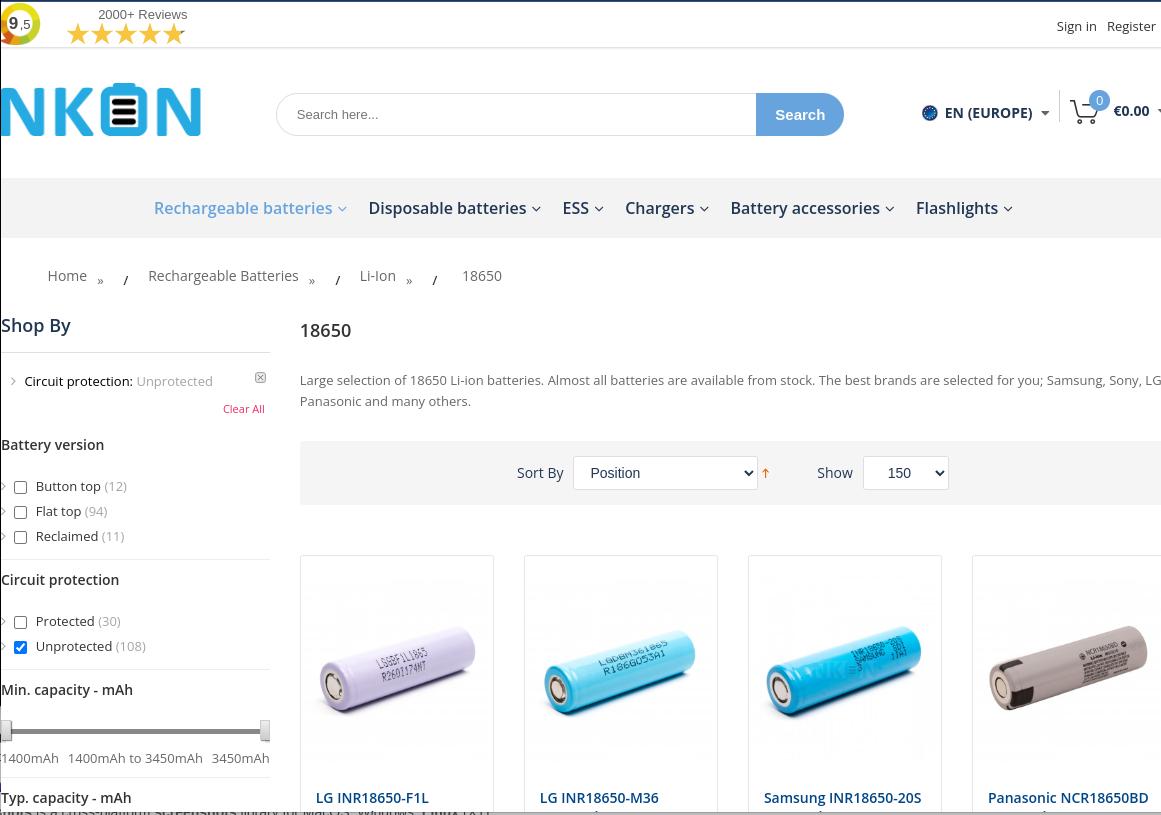Screen dimensions: 1161x815
Task: Open the Show 150 dropdown
Action: pos(906,473)
